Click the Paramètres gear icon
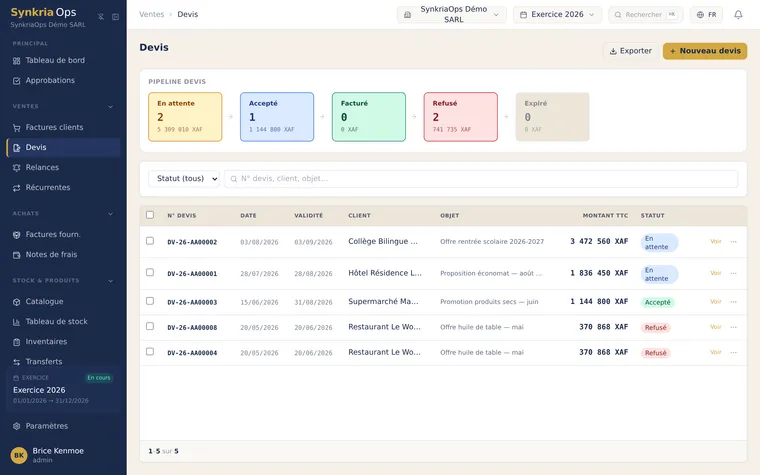Image resolution: width=760 pixels, height=475 pixels. tap(16, 426)
